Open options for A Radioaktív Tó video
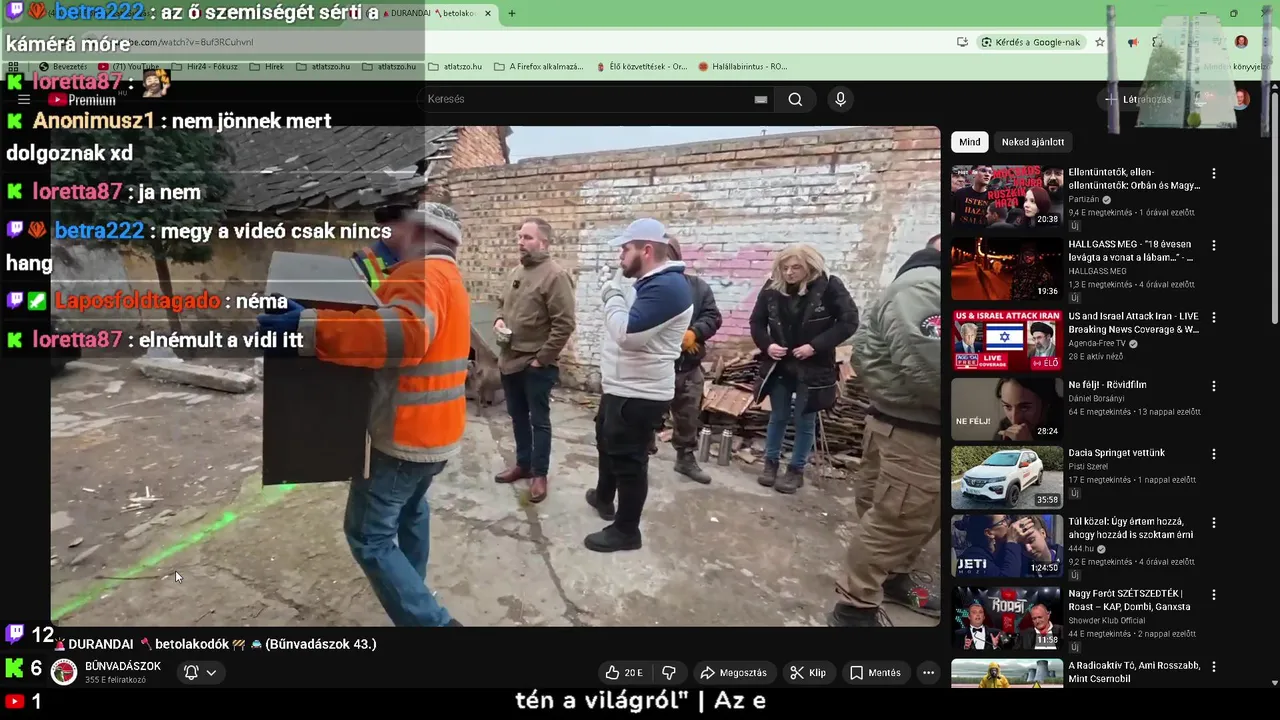The width and height of the screenshot is (1280, 720). click(x=1214, y=666)
